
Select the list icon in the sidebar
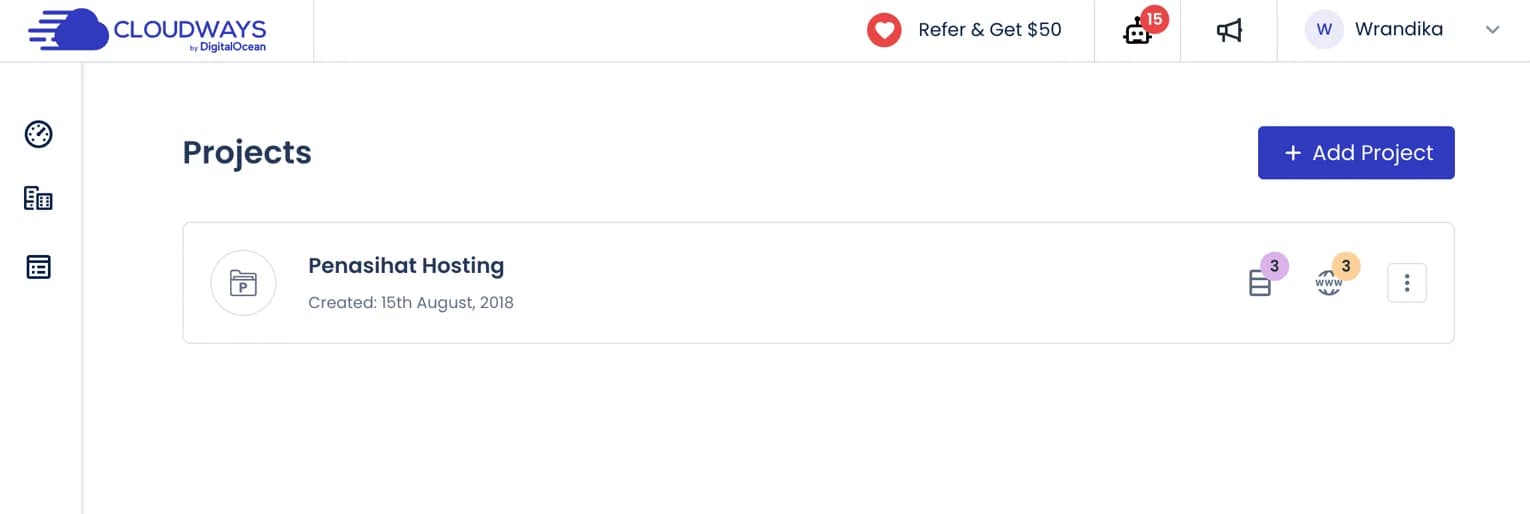click(x=38, y=267)
